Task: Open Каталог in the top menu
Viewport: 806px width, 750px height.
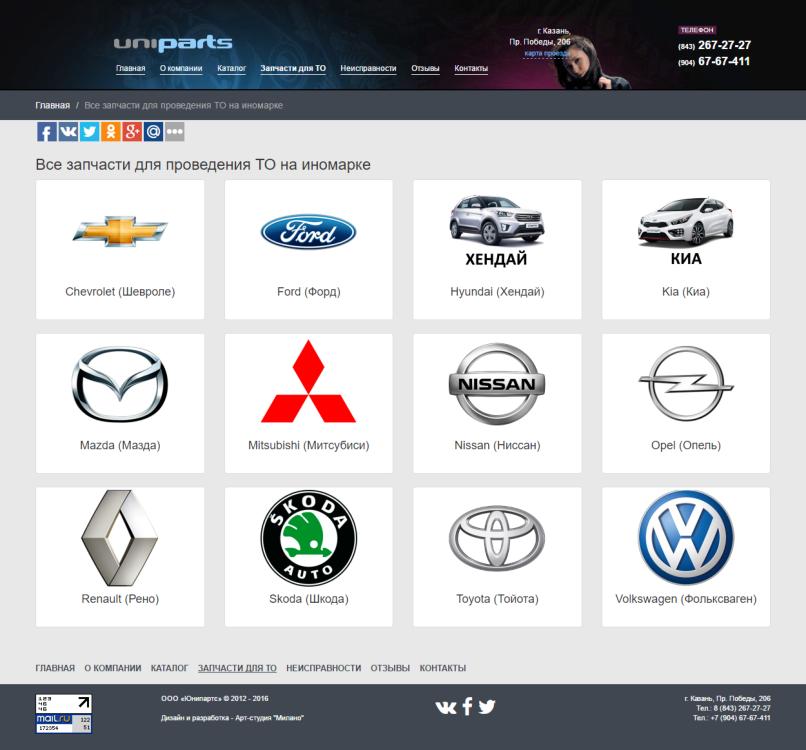Action: (x=231, y=69)
